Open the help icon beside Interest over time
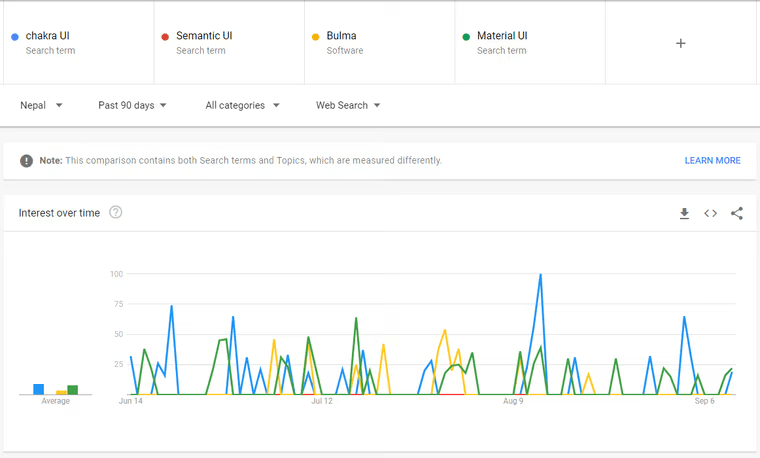Screen dimensions: 760x458 [115, 212]
